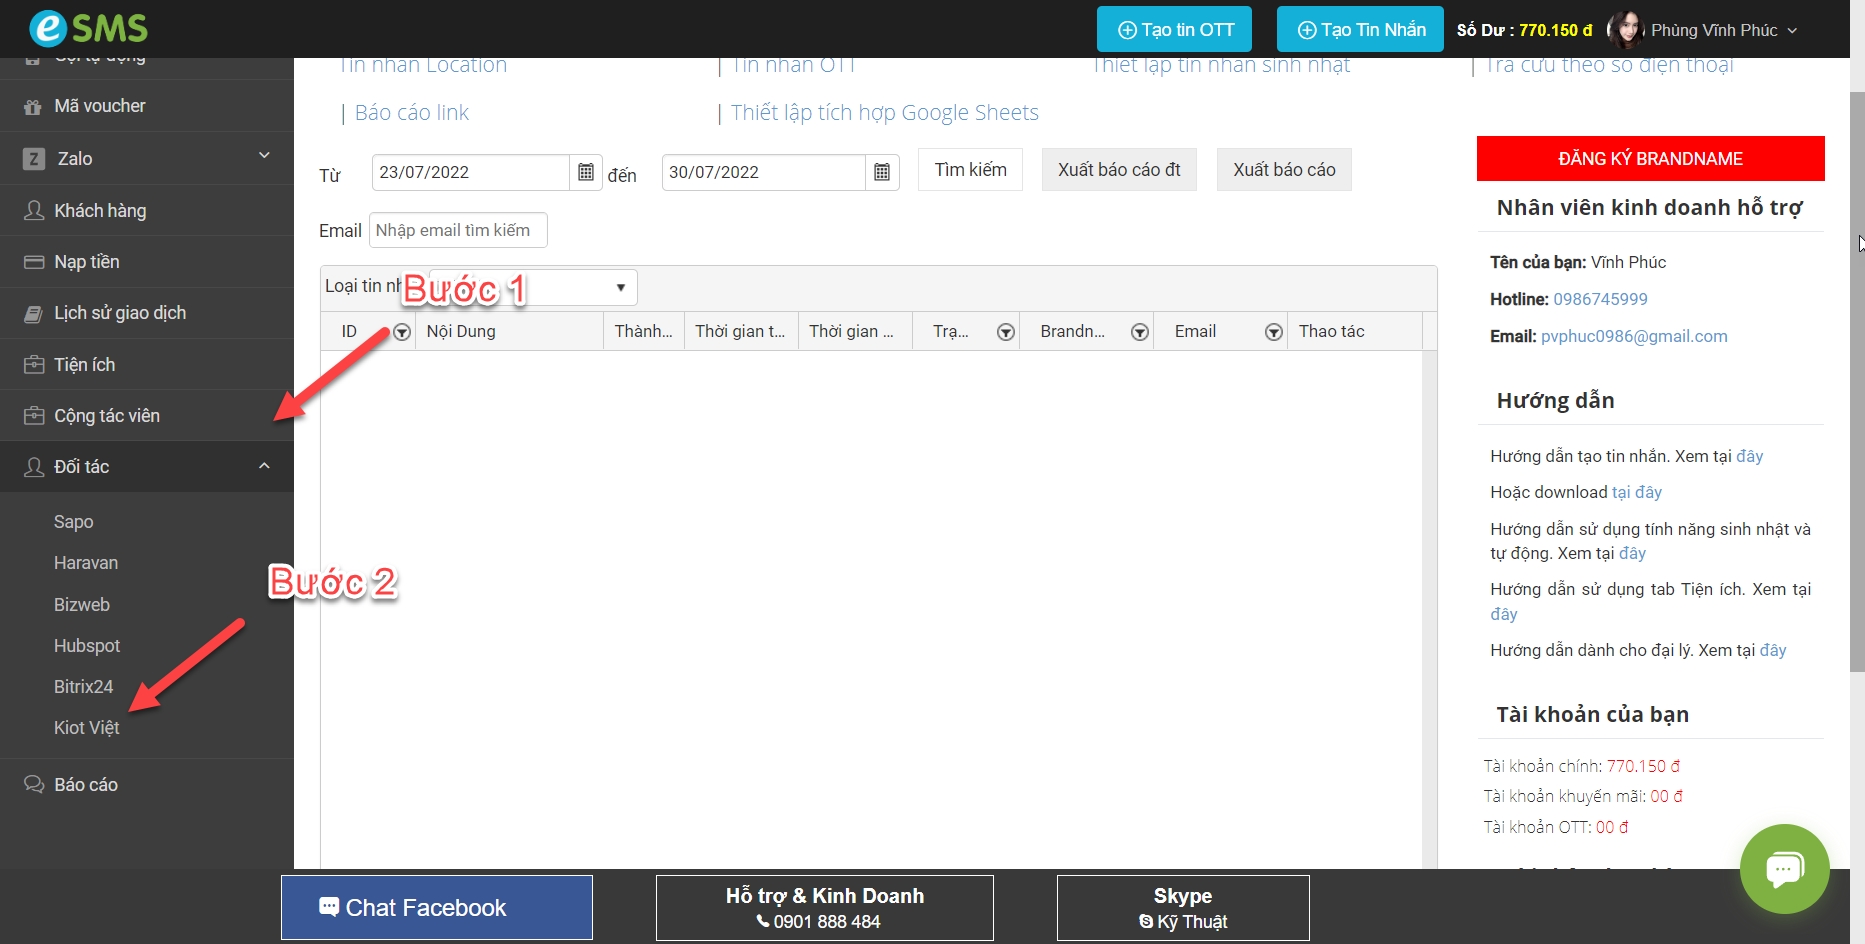Screen dimensions: 1865x944
Task: Open Lịch sử giao dịch menu item
Action: [x=120, y=313]
